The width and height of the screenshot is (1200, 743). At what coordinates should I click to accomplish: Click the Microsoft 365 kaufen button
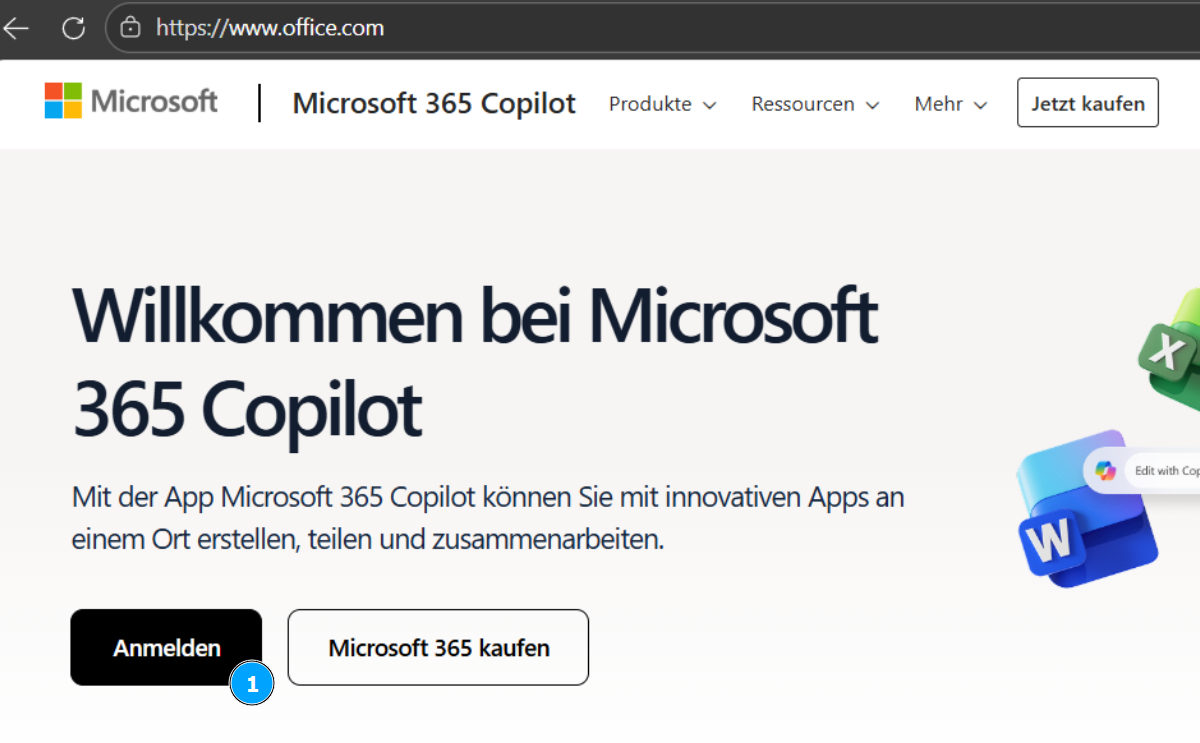click(438, 648)
